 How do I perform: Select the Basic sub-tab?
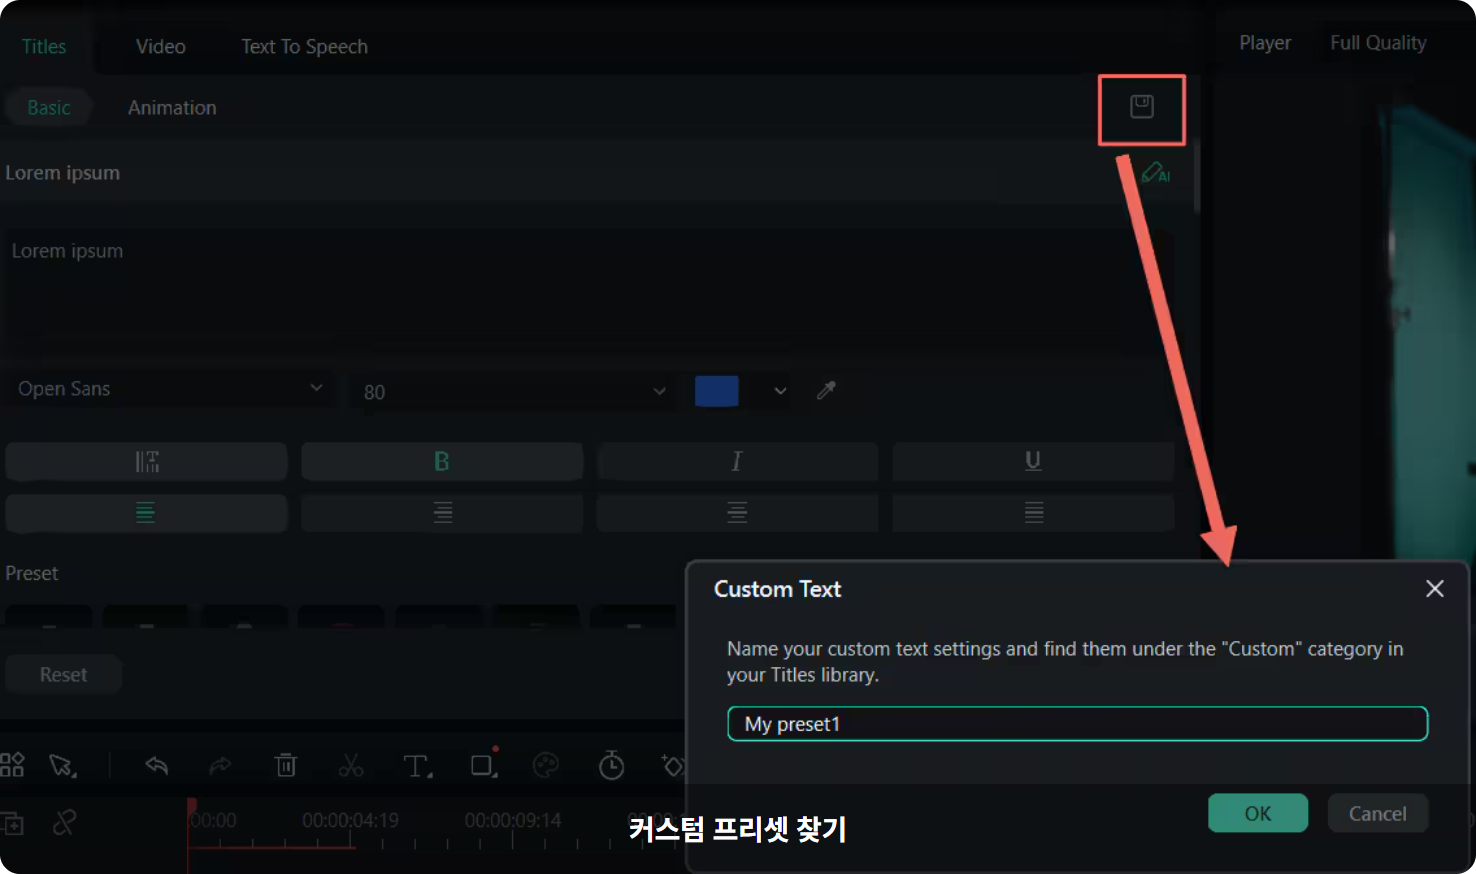[x=49, y=108]
